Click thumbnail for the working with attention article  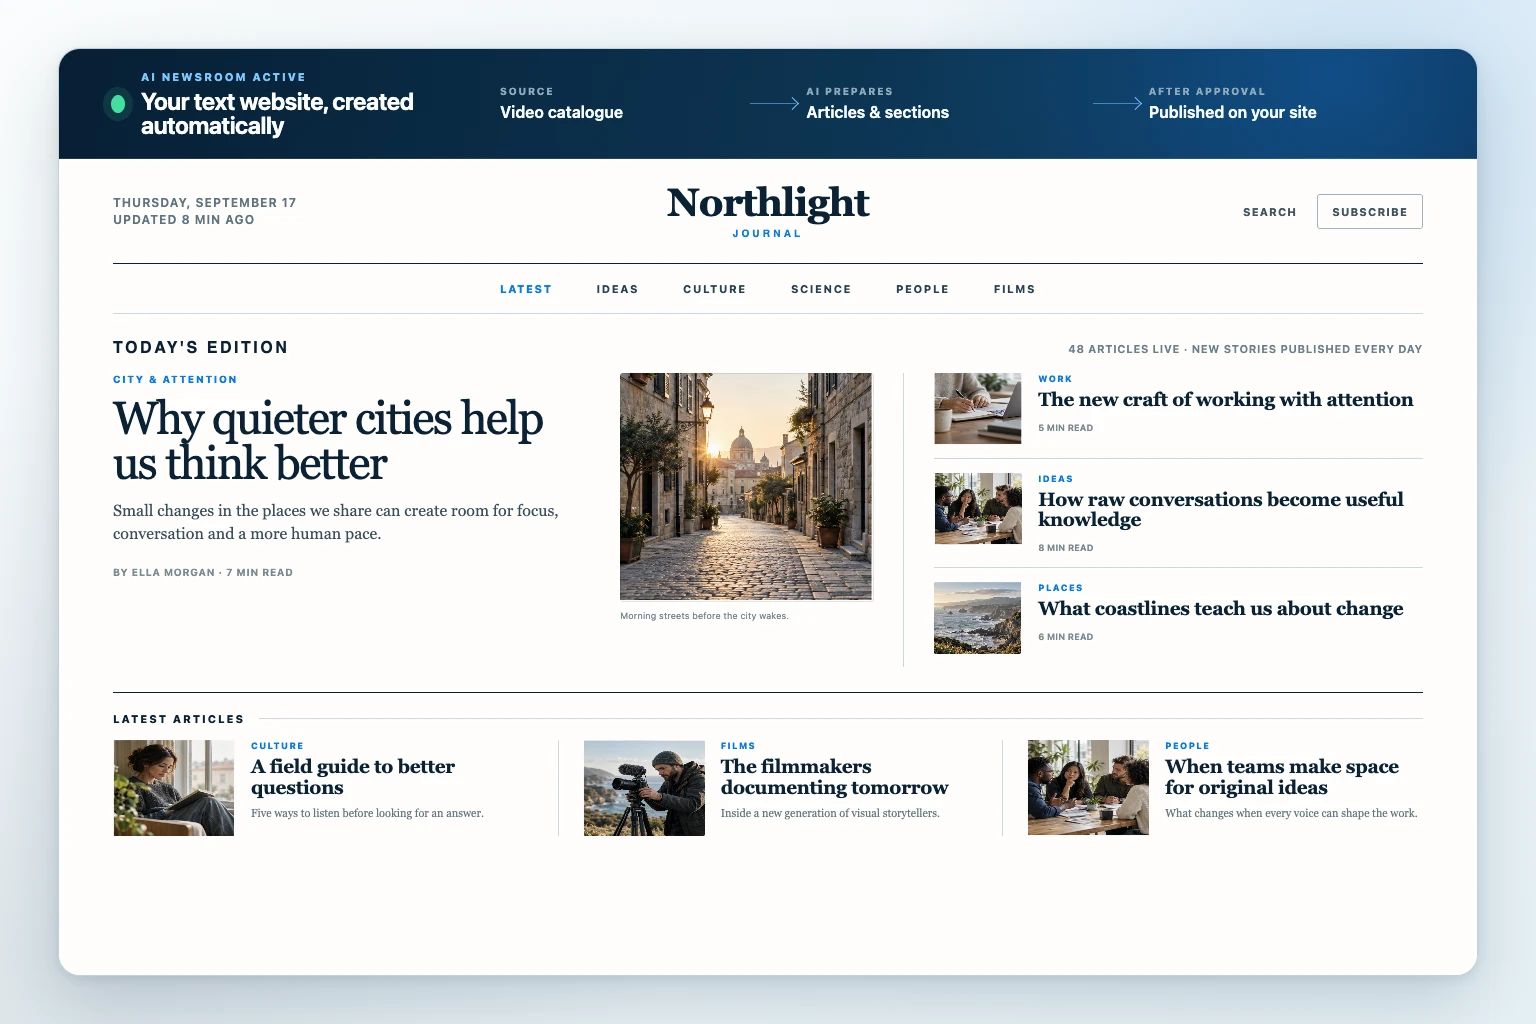977,408
